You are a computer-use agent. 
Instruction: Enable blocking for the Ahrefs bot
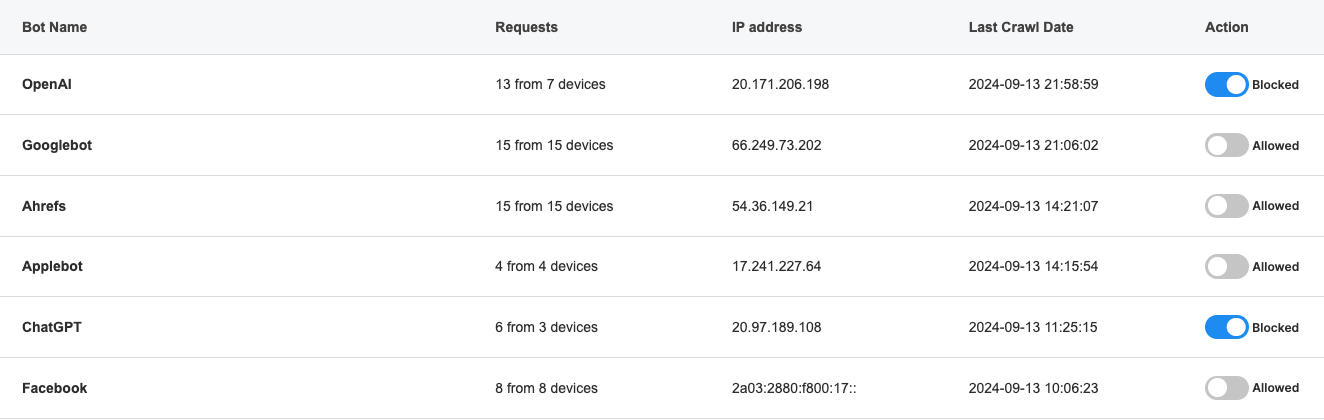tap(1226, 206)
